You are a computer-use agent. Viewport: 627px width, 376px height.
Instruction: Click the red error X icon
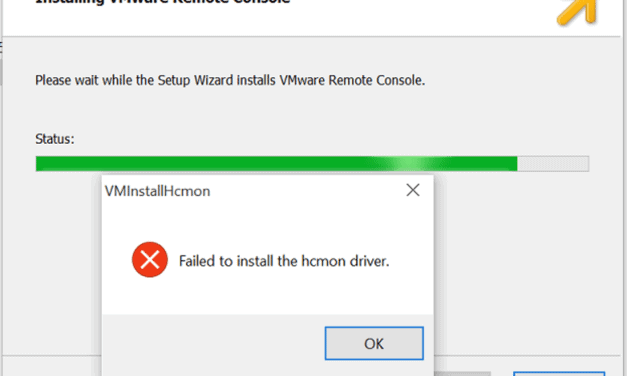pyautogui.click(x=150, y=260)
